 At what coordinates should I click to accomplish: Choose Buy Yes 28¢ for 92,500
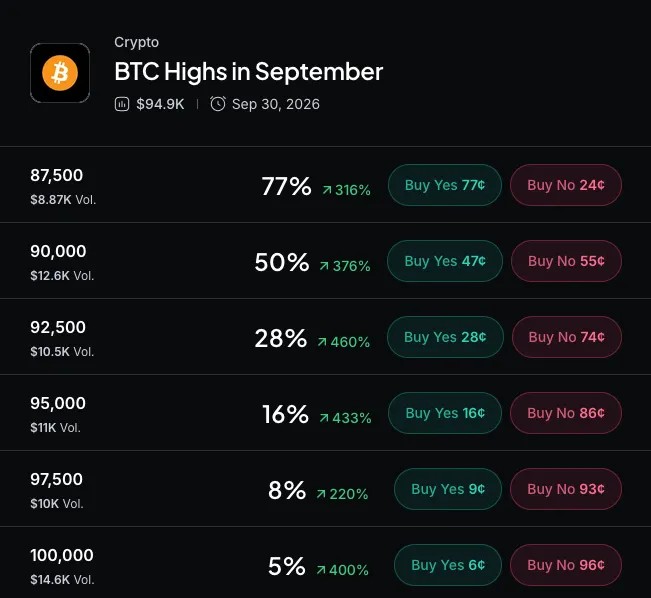click(x=445, y=337)
